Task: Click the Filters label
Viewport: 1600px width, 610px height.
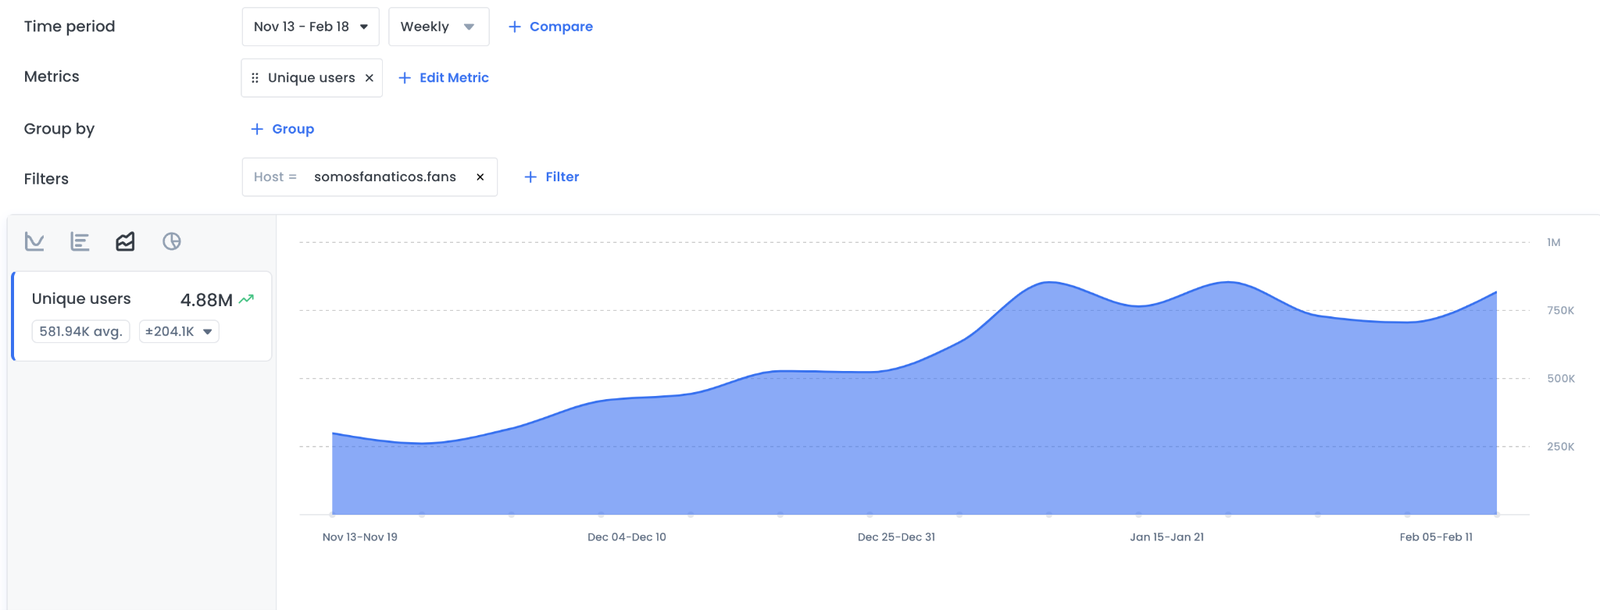Action: click(x=46, y=179)
